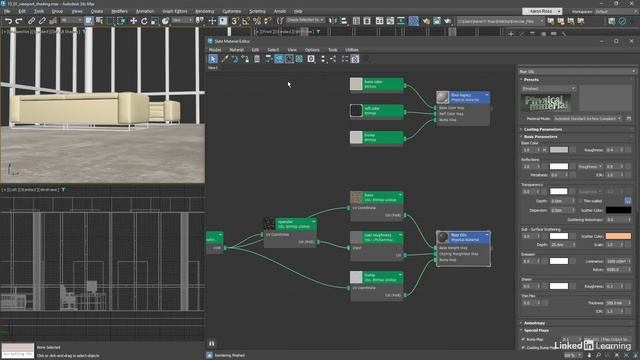Click the white Reflections color swatch
This screenshot has width=640, height=360.
click(559, 166)
